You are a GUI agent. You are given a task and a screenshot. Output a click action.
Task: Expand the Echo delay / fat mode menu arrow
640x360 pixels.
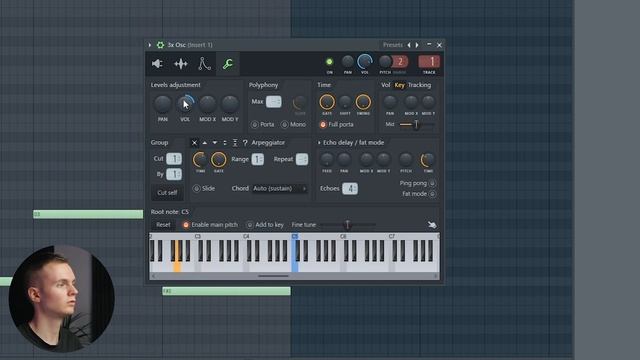pos(319,142)
